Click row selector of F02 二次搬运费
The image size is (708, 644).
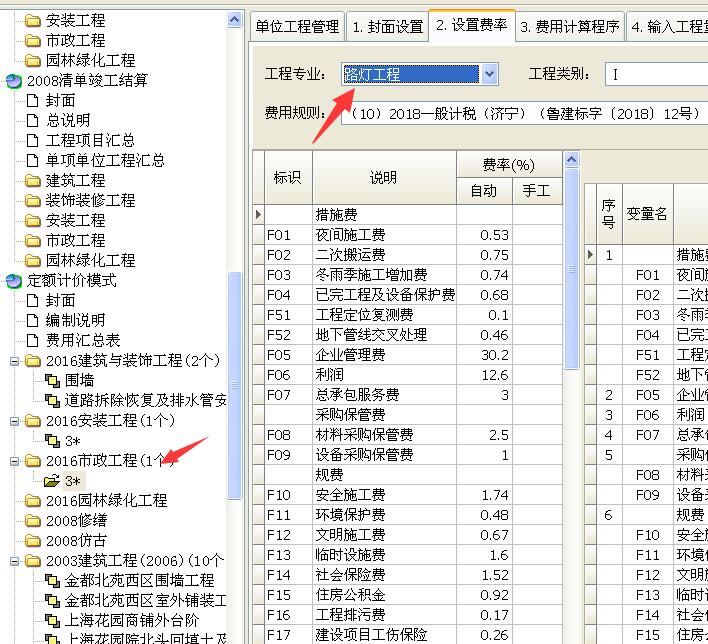point(259,255)
